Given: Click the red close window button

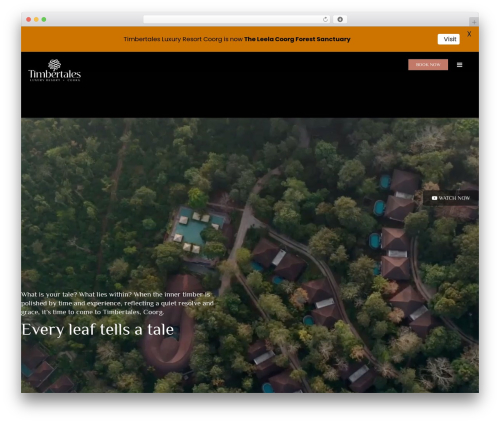Looking at the screenshot, I should click(x=29, y=19).
